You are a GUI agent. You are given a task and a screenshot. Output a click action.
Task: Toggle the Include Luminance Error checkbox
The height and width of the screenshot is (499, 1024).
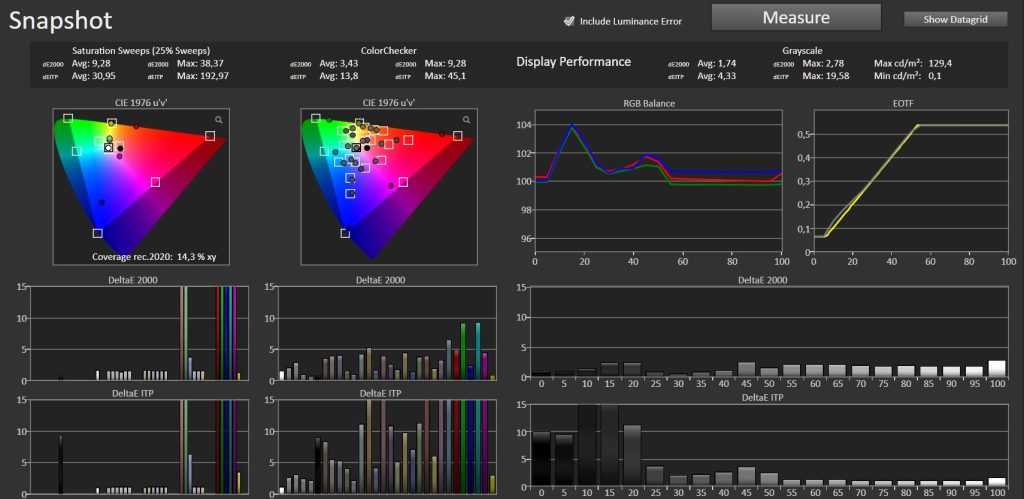[569, 21]
